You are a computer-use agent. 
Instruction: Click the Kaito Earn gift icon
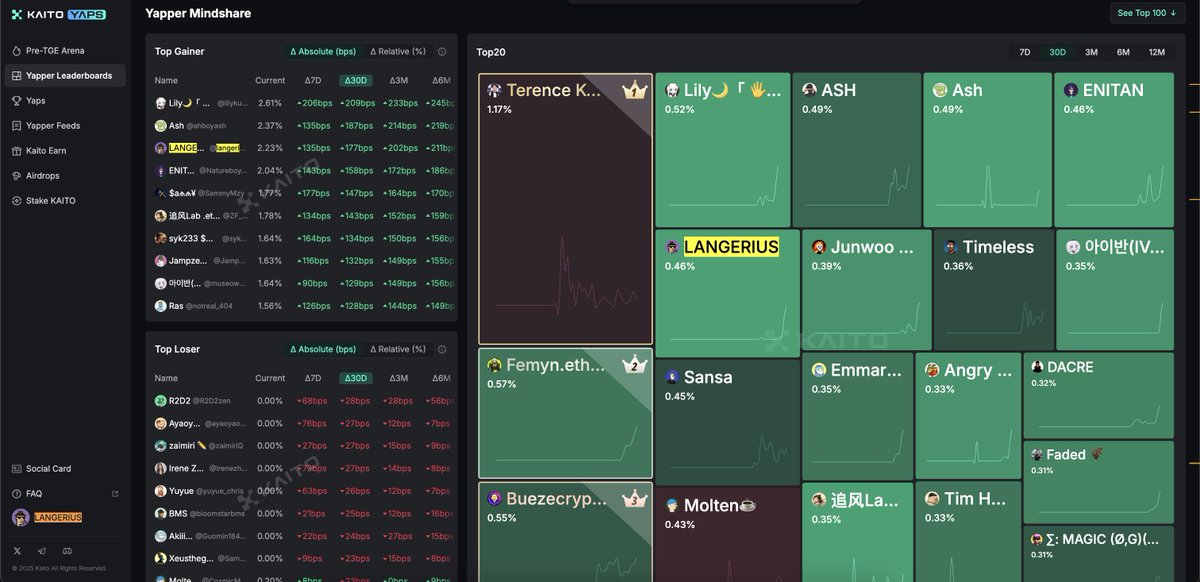pyautogui.click(x=16, y=151)
